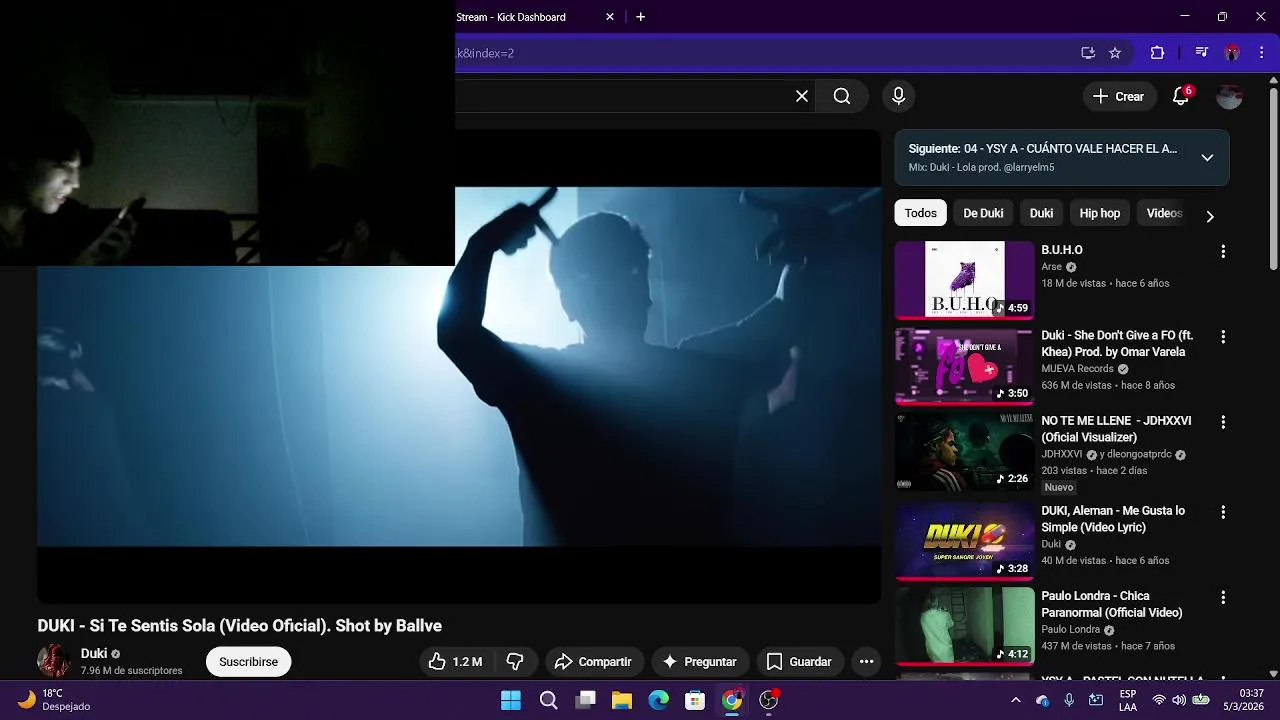
Task: Show more filter chips with right arrow
Action: point(1210,216)
